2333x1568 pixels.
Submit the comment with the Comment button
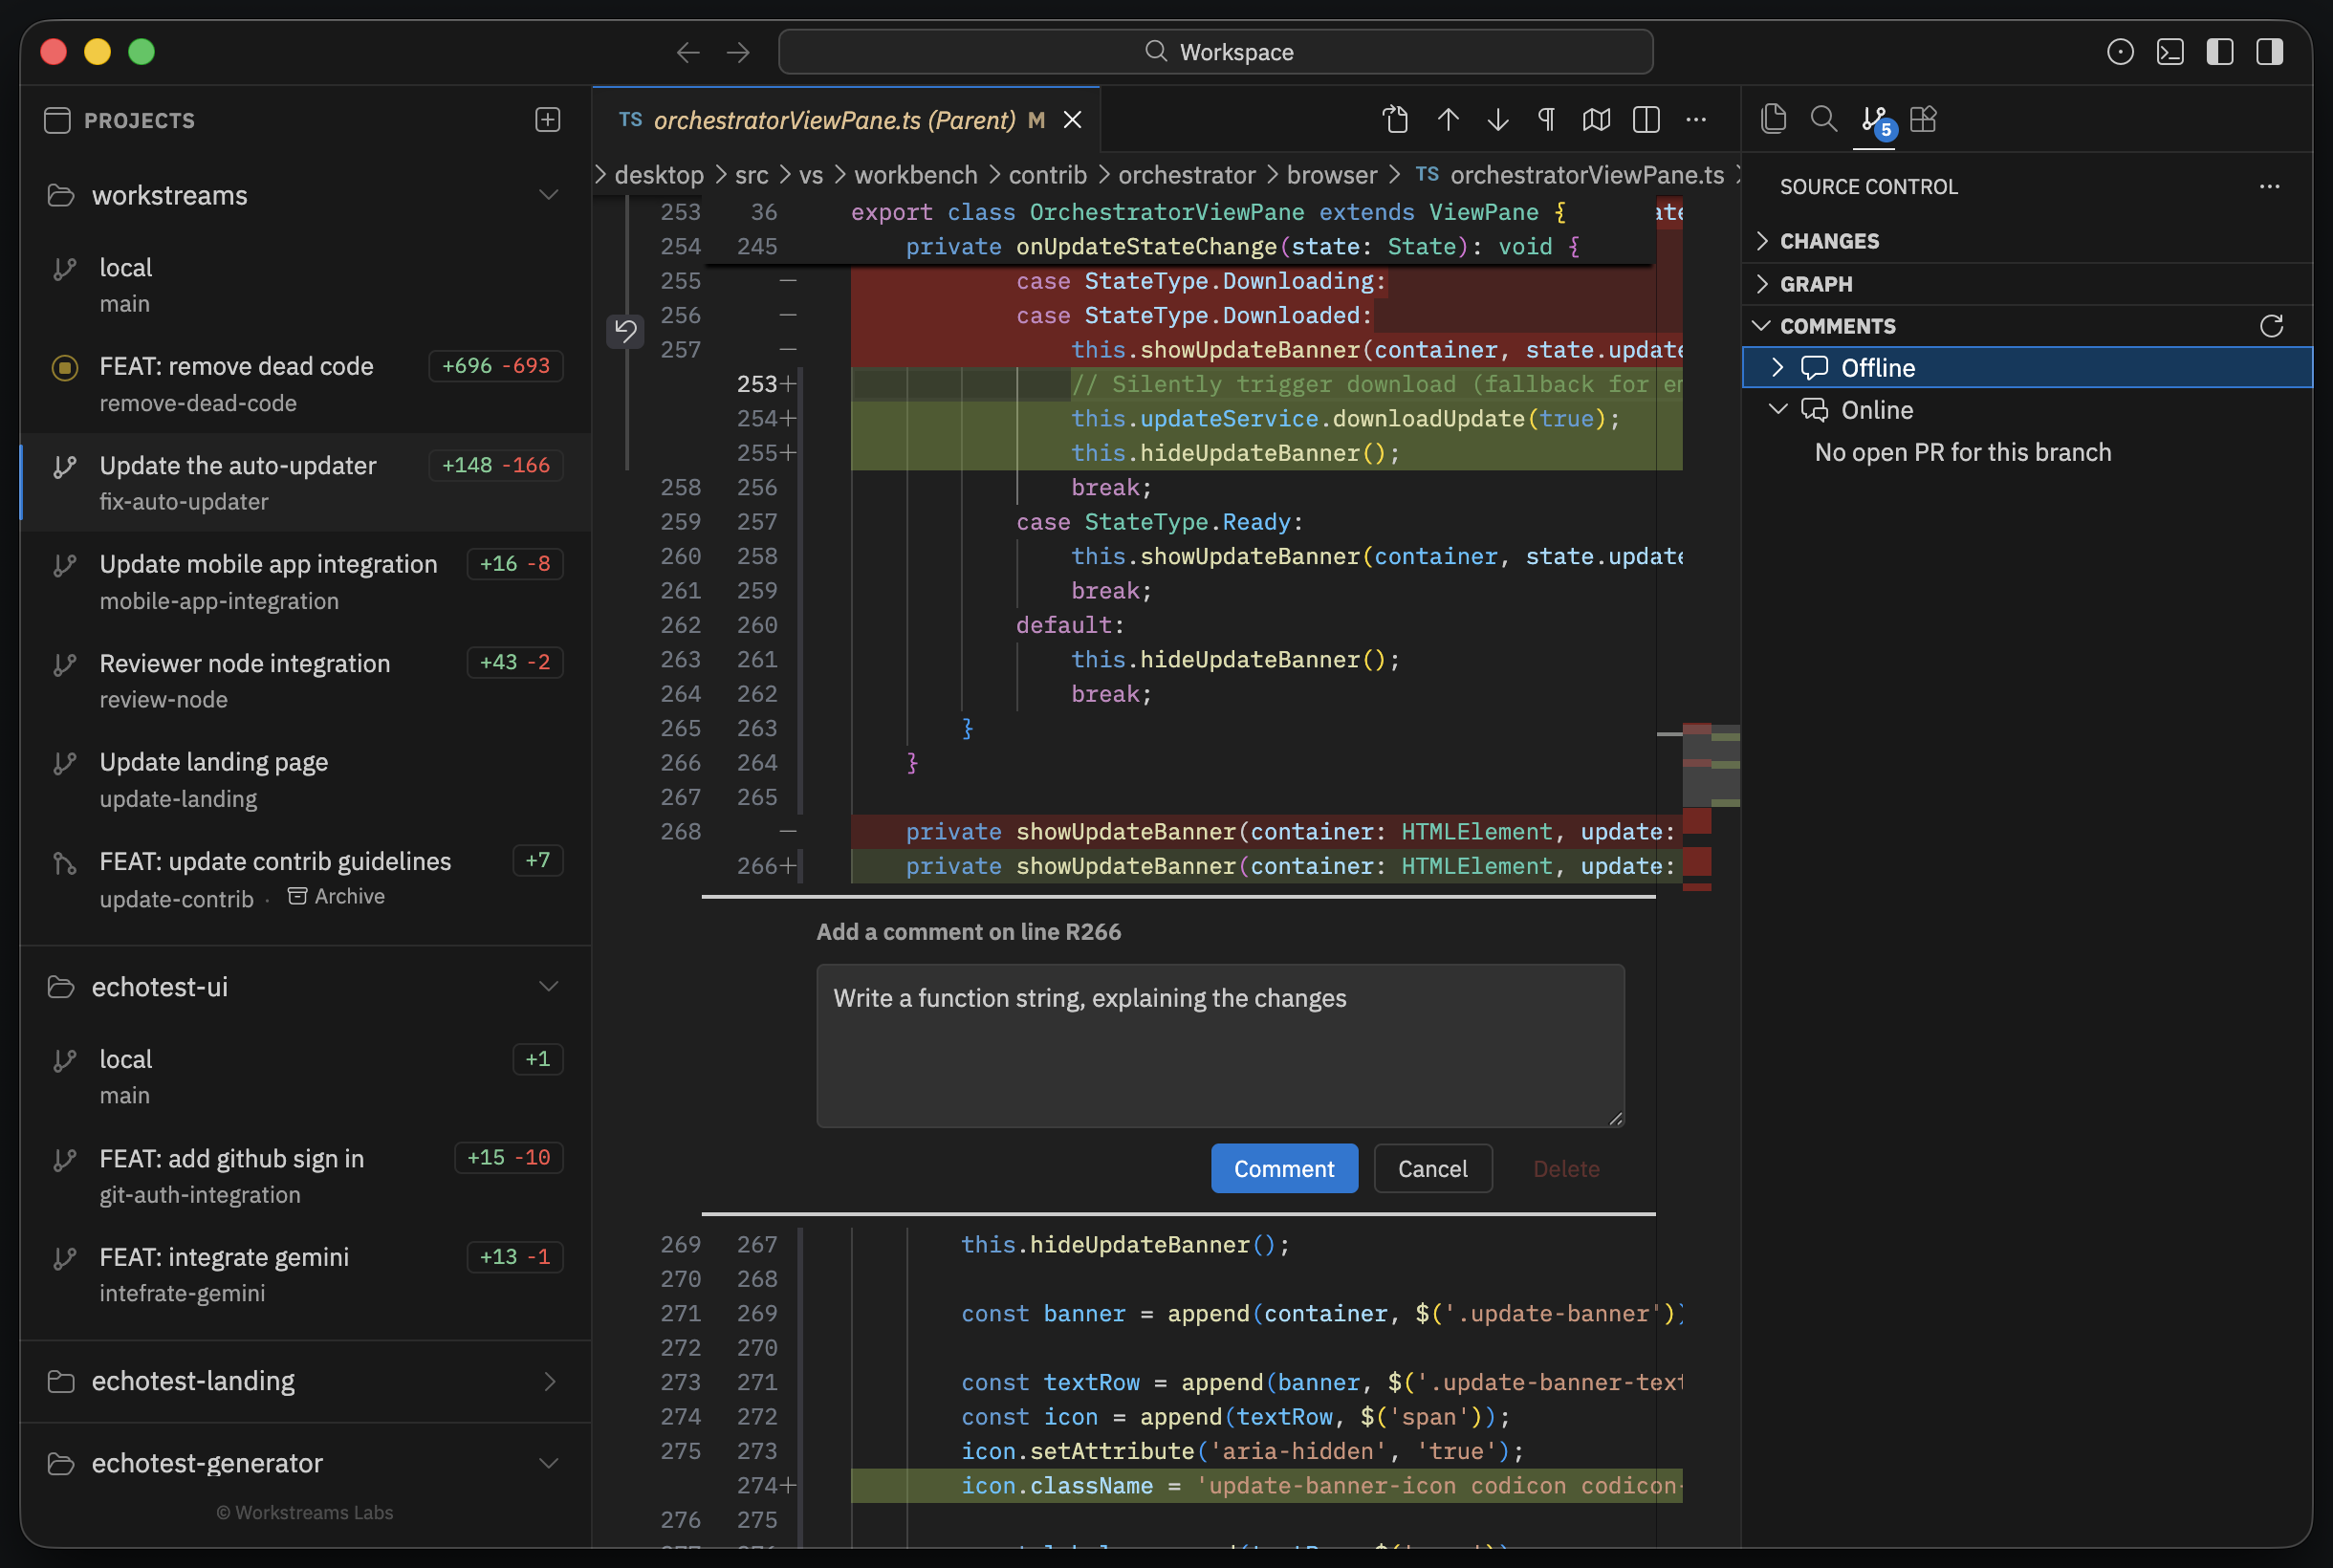pos(1283,1168)
